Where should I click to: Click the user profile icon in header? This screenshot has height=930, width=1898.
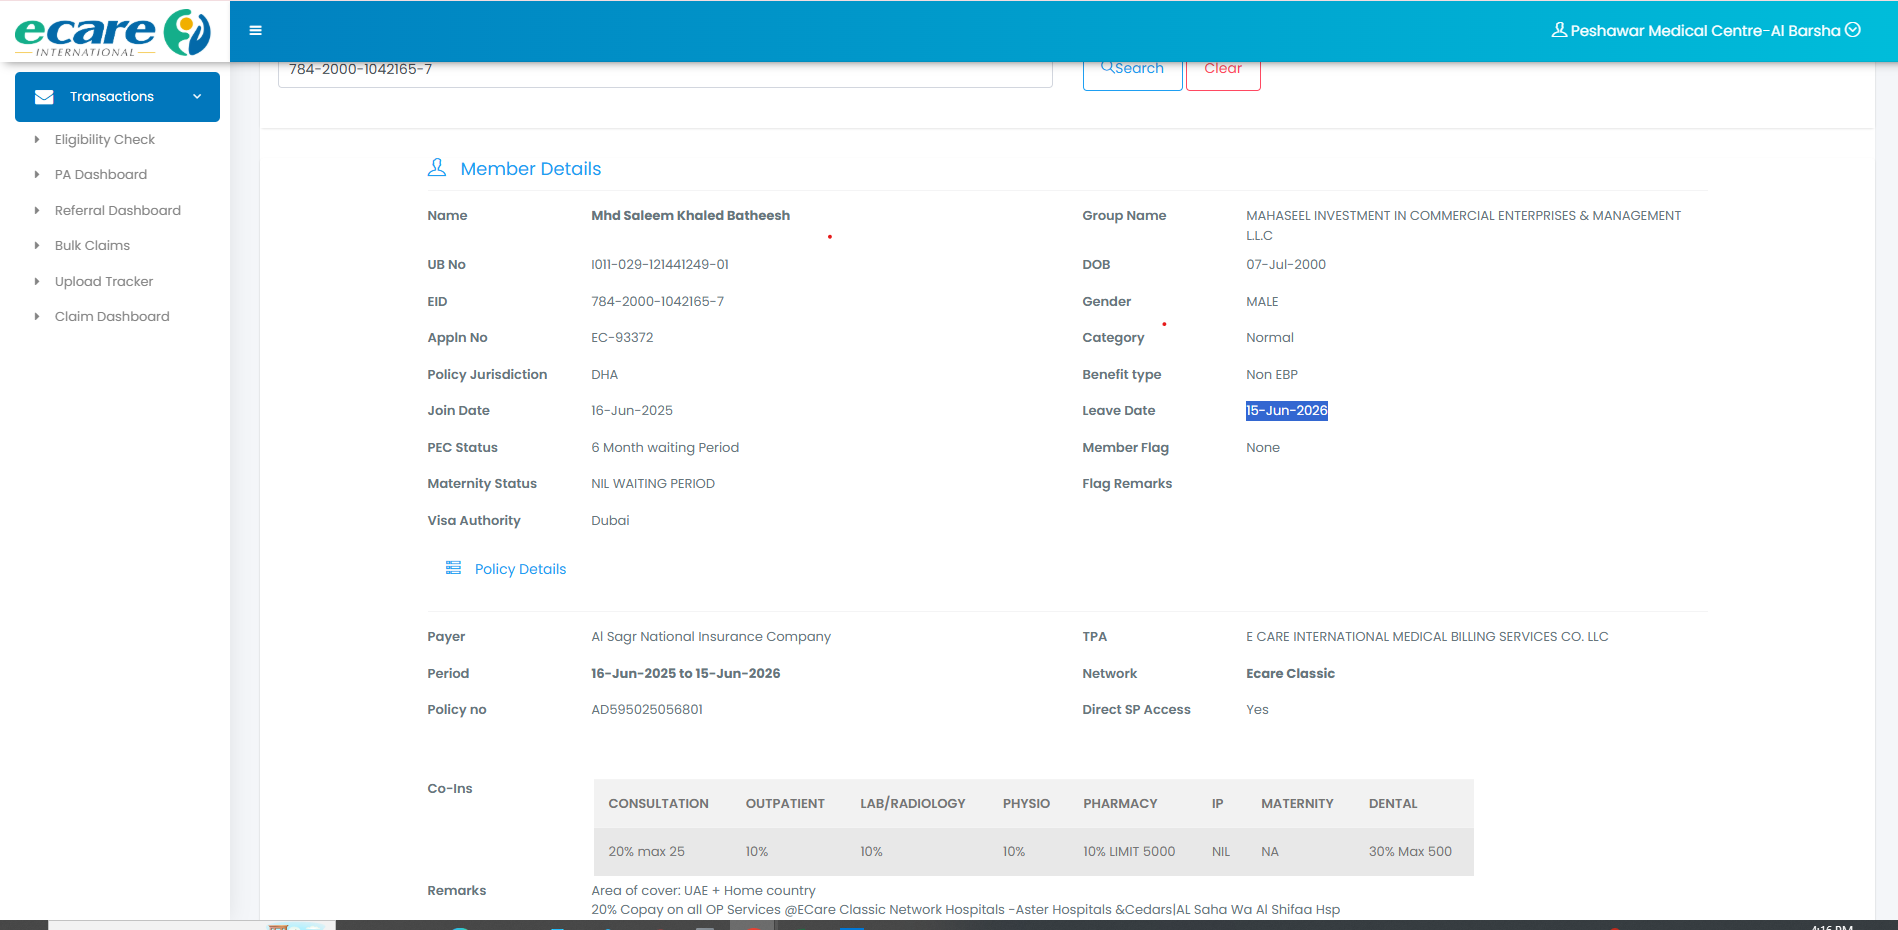1558,30
